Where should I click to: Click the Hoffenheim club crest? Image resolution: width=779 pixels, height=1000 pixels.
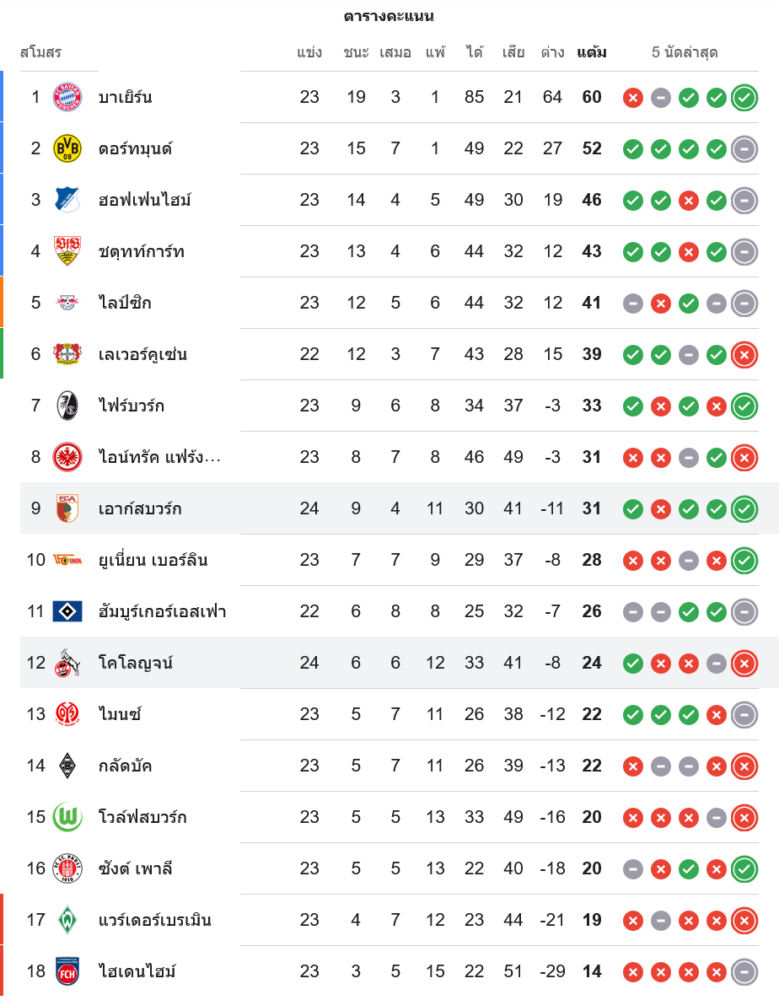(67, 200)
